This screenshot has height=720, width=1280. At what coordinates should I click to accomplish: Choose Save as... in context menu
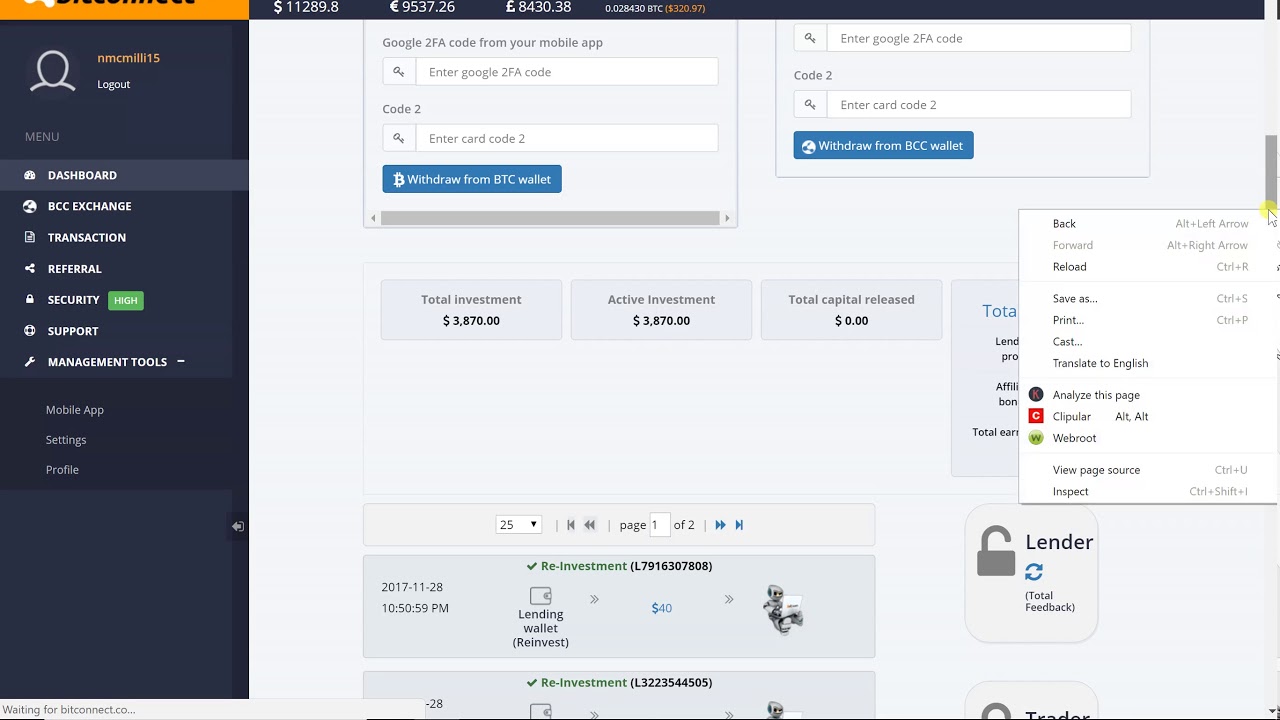pos(1149,299)
